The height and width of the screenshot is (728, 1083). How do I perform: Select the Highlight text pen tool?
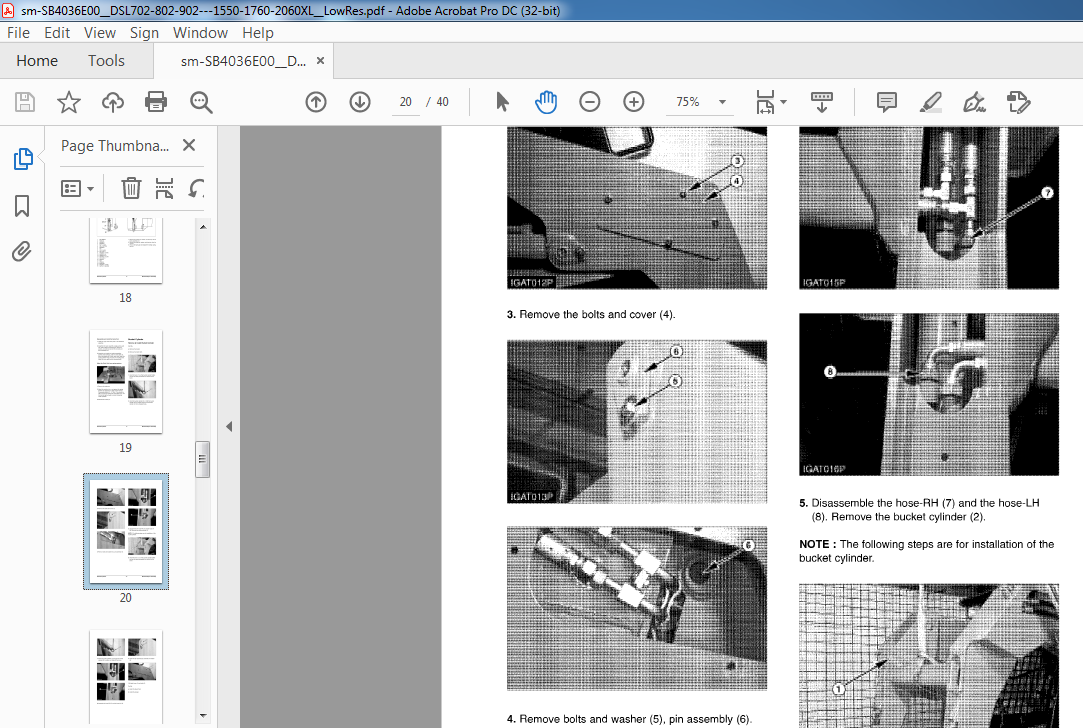[930, 102]
